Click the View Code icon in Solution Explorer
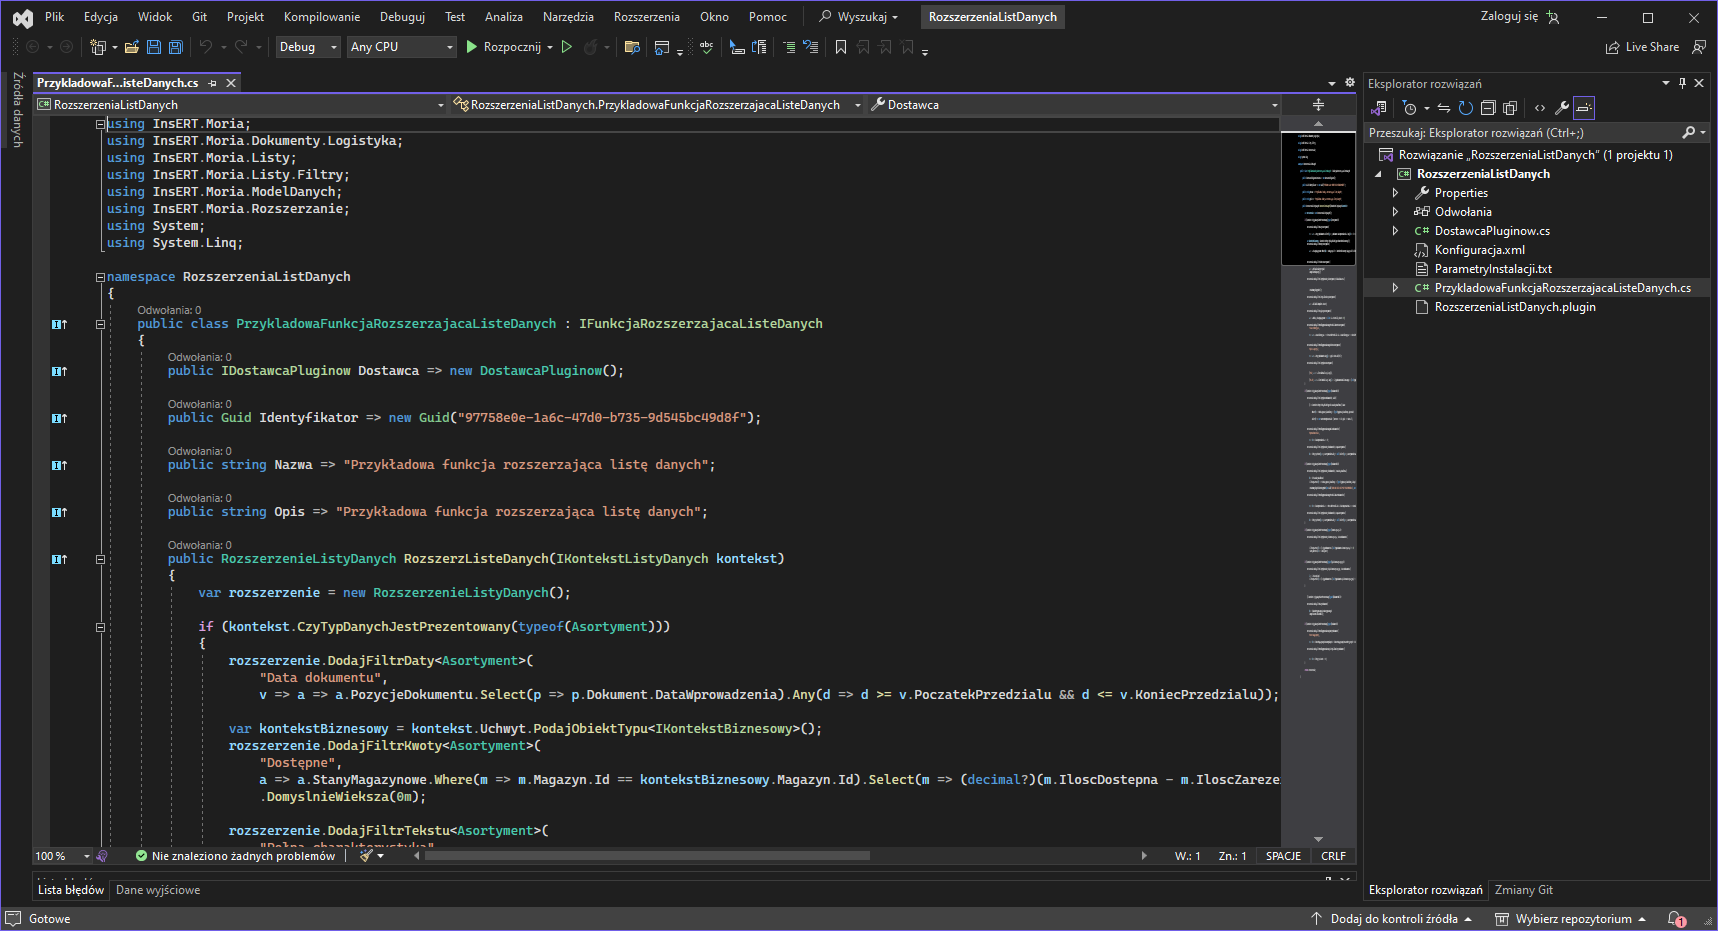The image size is (1718, 931). (x=1540, y=108)
